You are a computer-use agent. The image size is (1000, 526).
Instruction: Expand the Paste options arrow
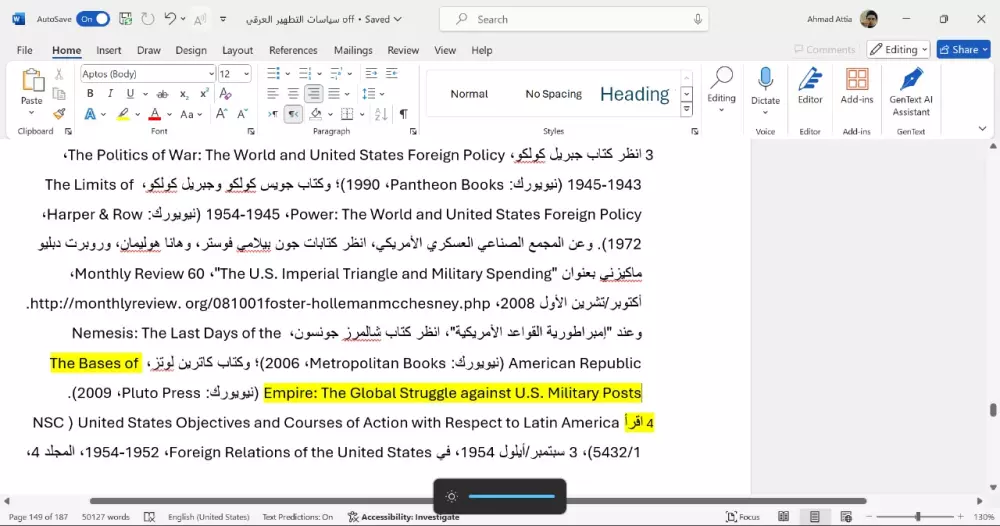[x=31, y=113]
